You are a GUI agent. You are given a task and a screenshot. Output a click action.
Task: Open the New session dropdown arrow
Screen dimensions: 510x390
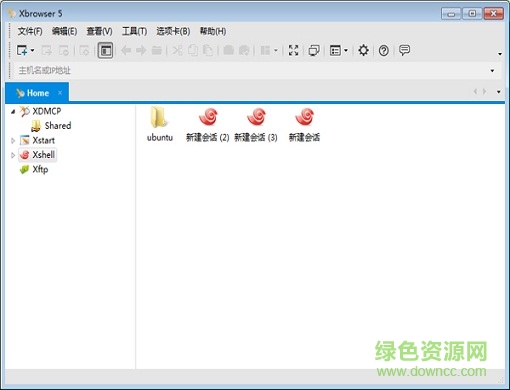pos(32,51)
